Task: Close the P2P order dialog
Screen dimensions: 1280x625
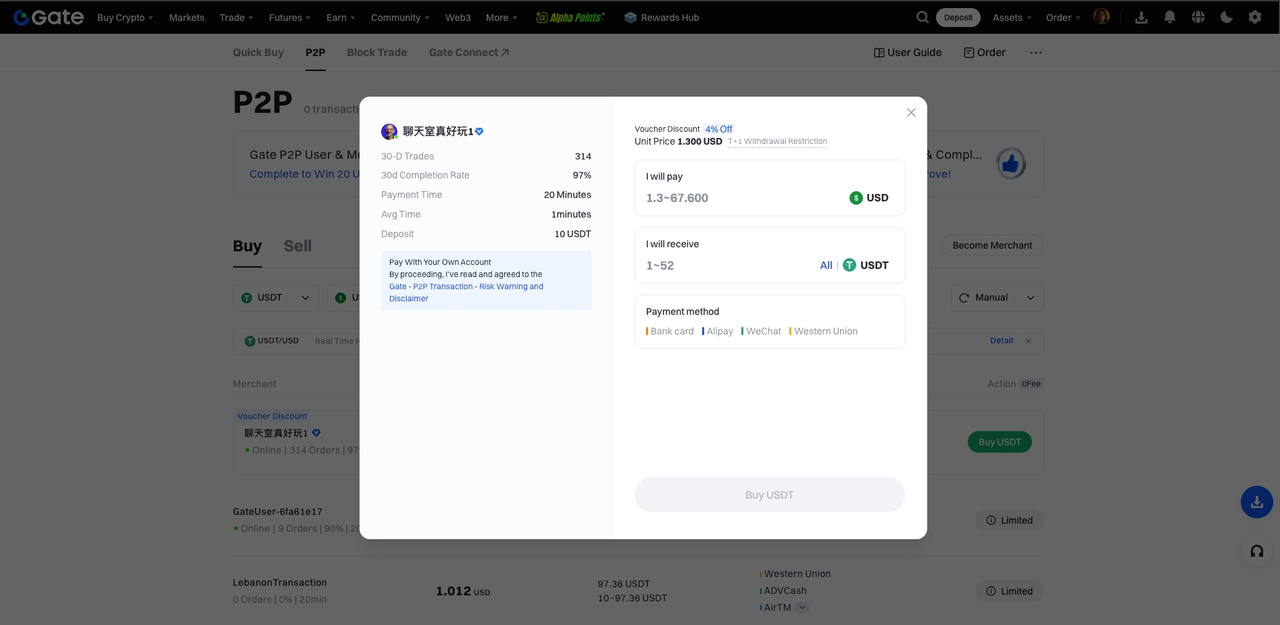Action: click(x=911, y=113)
